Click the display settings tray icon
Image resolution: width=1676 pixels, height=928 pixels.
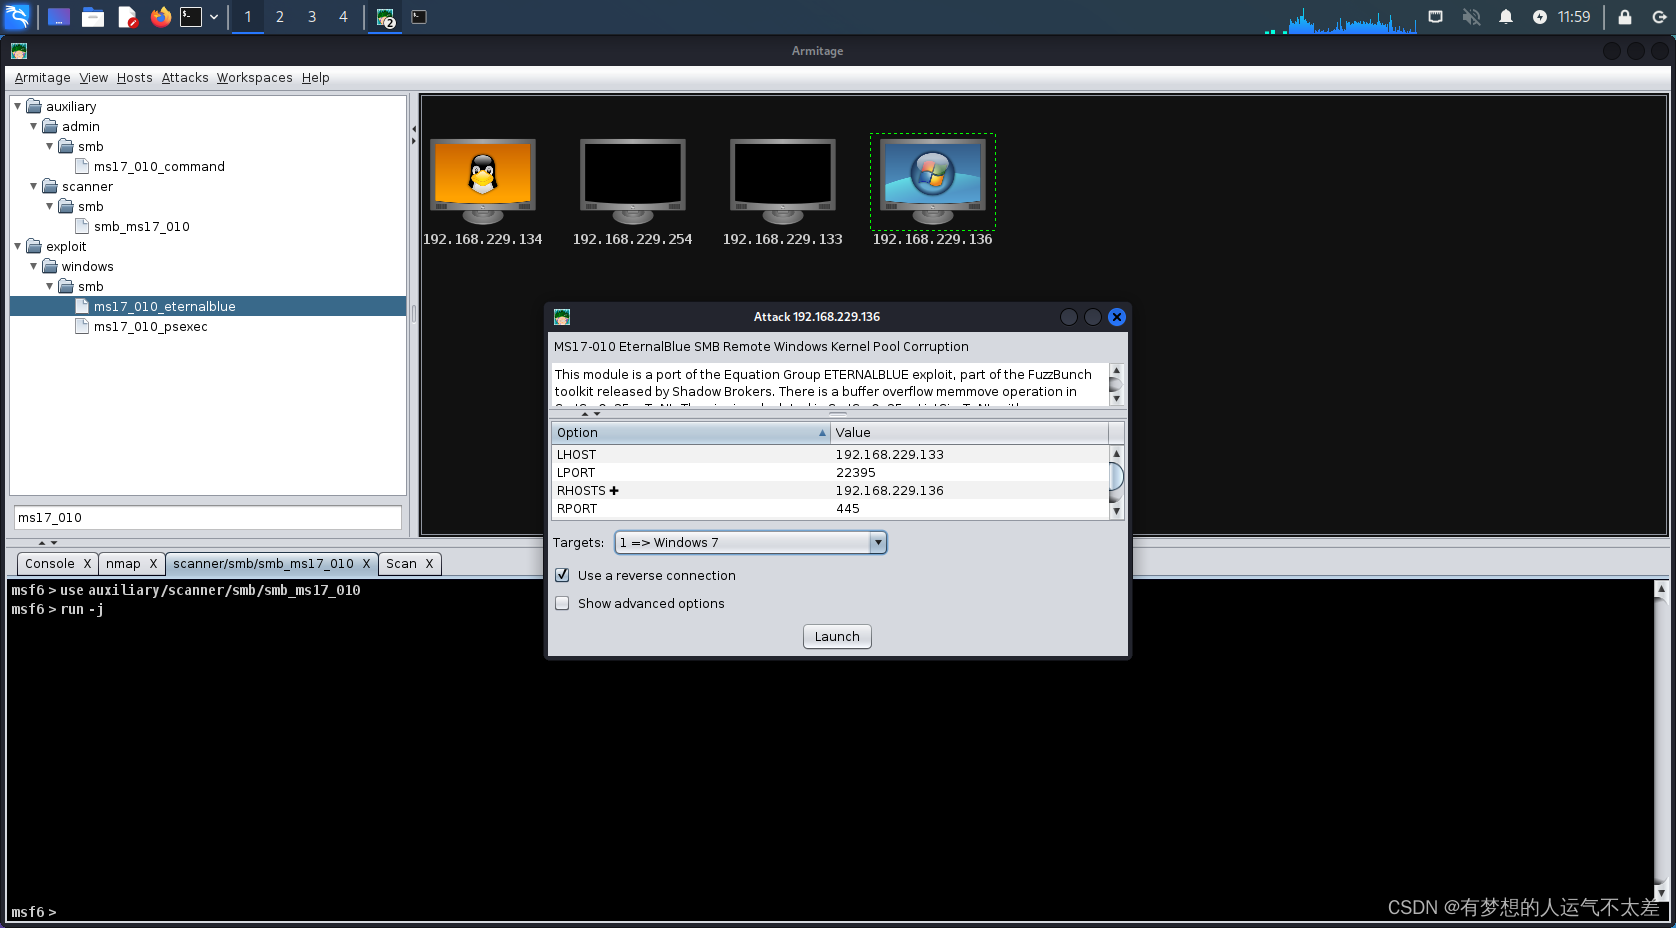(1436, 17)
